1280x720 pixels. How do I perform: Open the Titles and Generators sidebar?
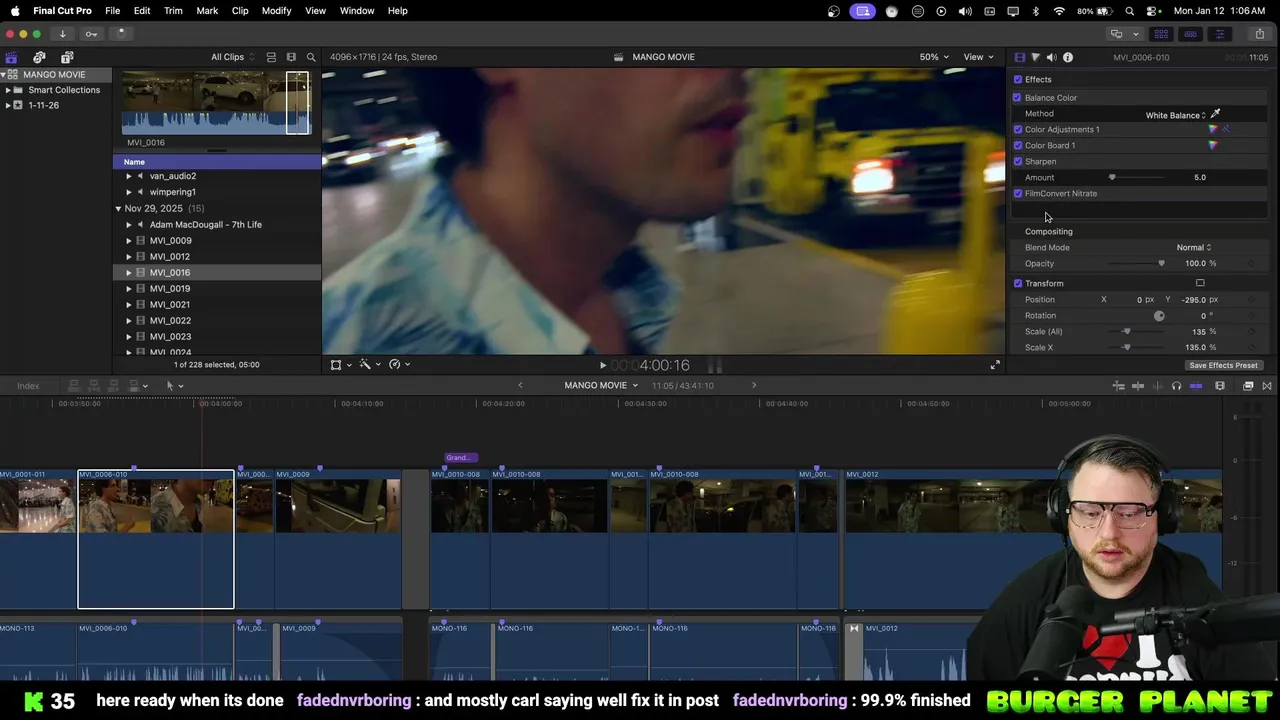[67, 57]
